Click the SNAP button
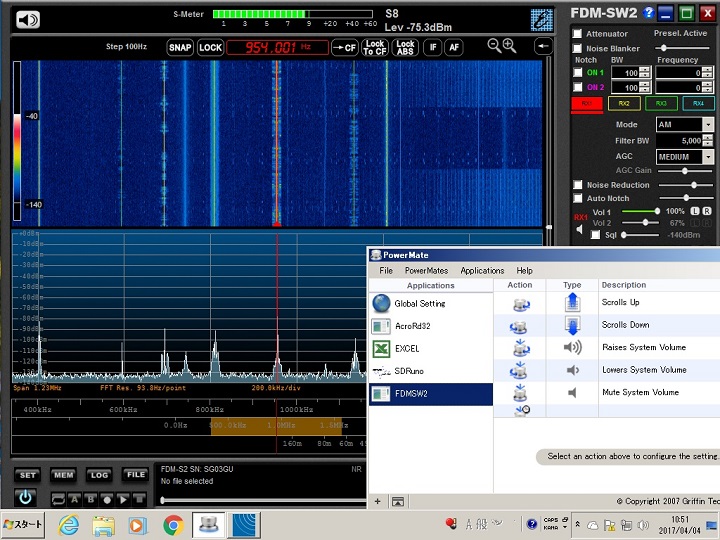720x540 pixels. click(180, 47)
